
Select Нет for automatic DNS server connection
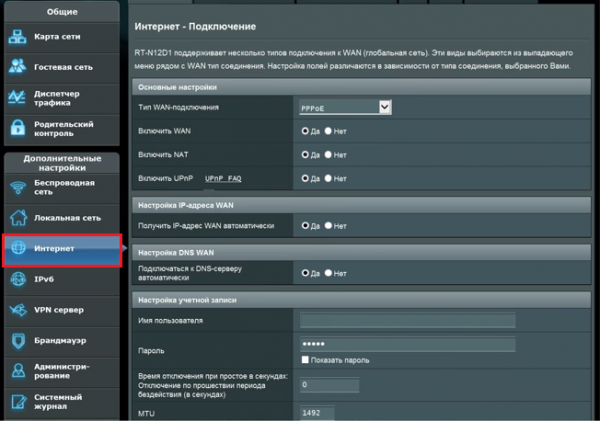tap(329, 273)
